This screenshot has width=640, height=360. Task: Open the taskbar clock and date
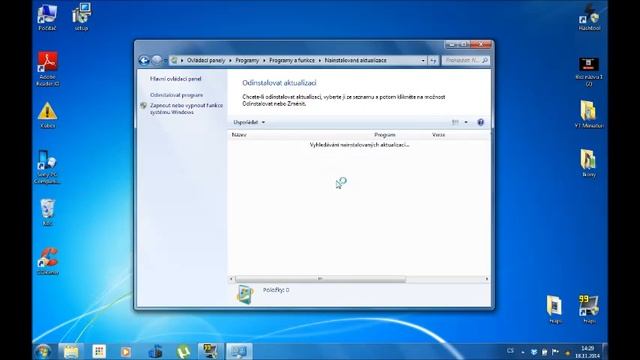click(588, 352)
